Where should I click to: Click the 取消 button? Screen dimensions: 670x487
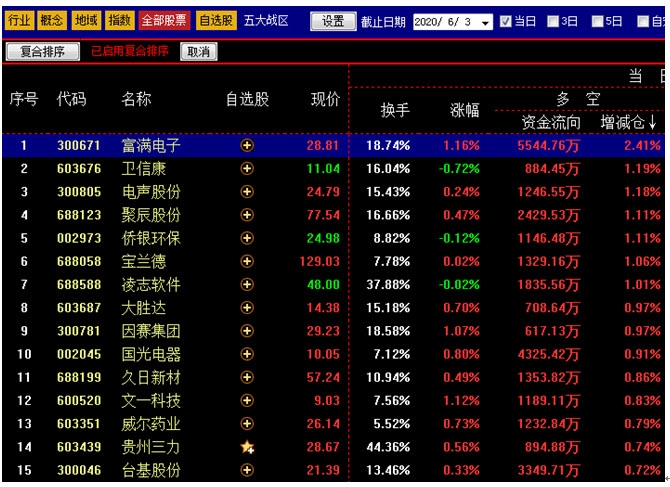coord(198,52)
